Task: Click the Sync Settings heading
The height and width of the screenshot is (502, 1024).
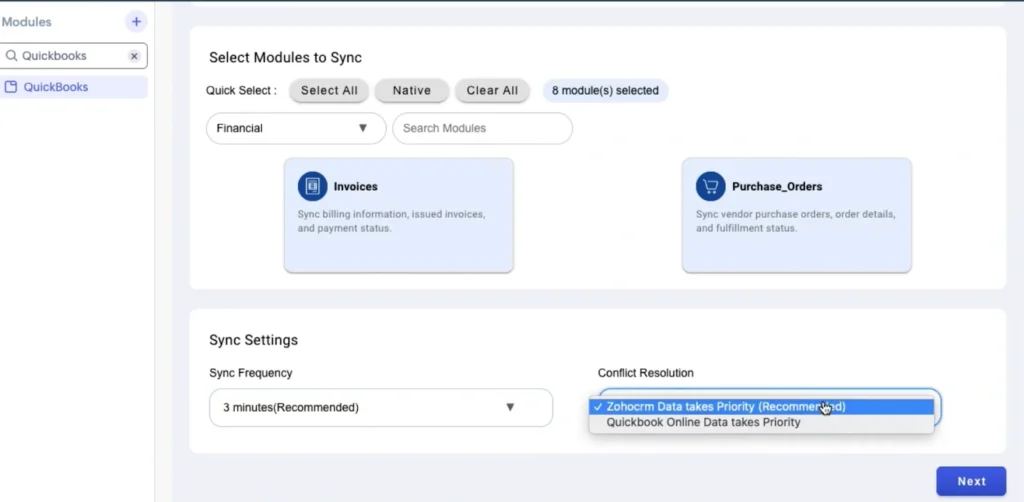Action: (x=253, y=340)
